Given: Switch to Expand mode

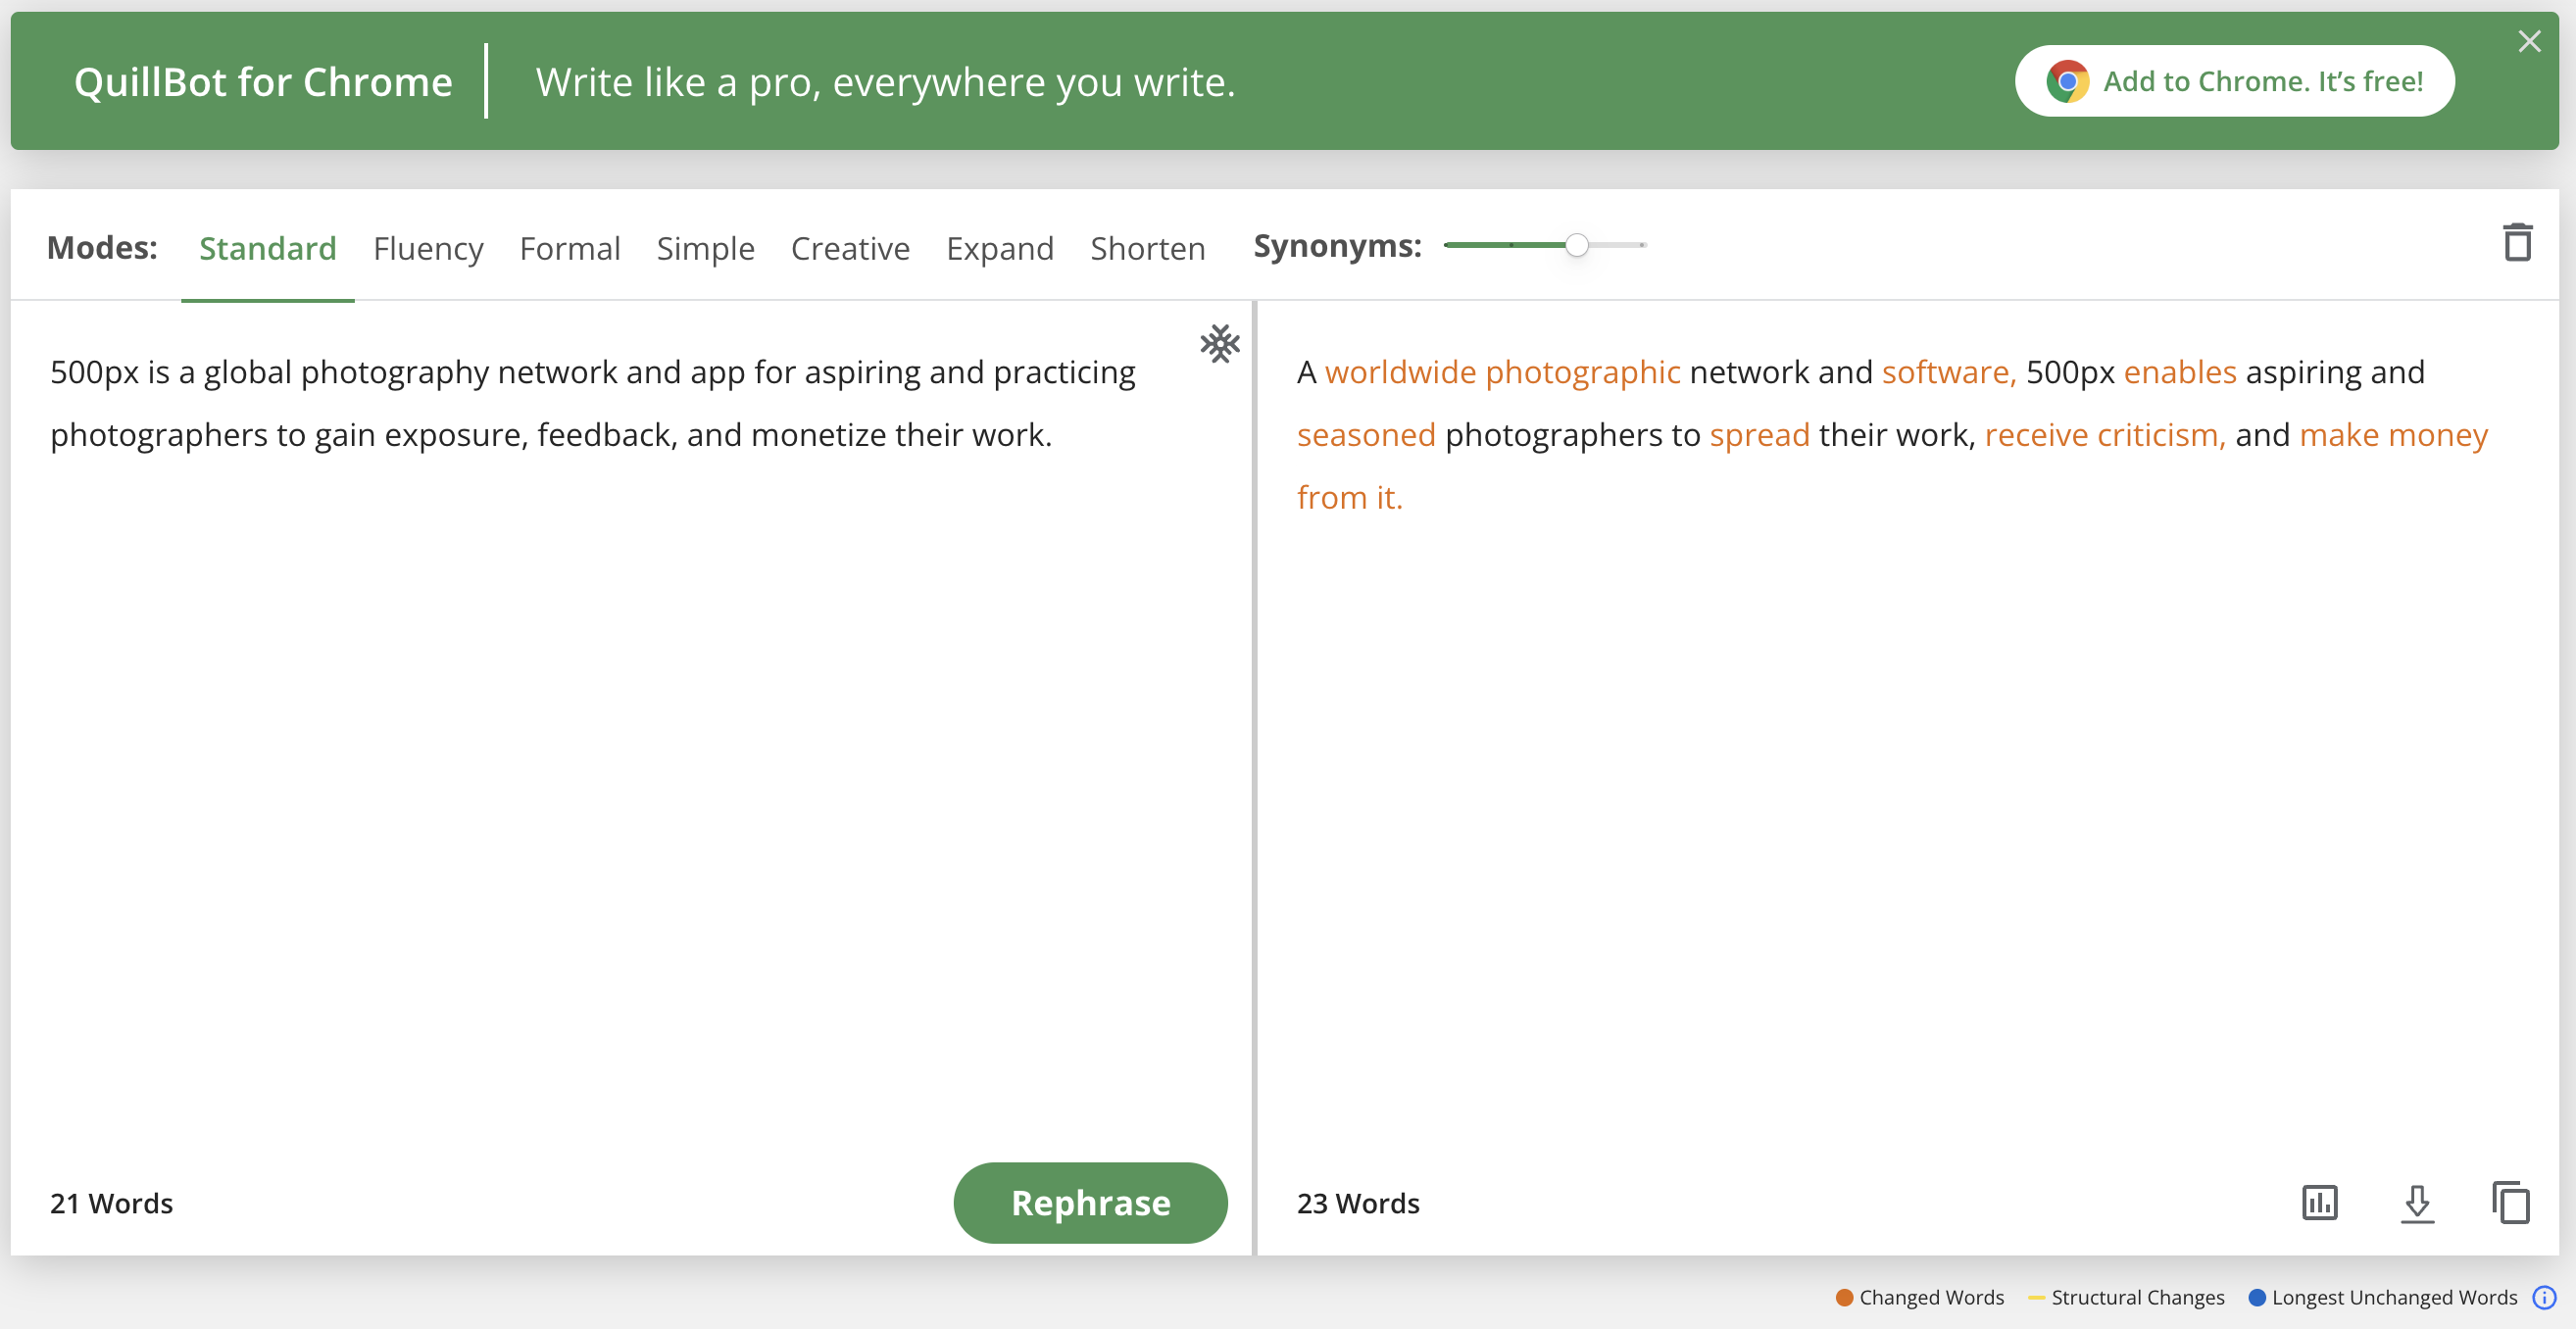Looking at the screenshot, I should click(999, 247).
